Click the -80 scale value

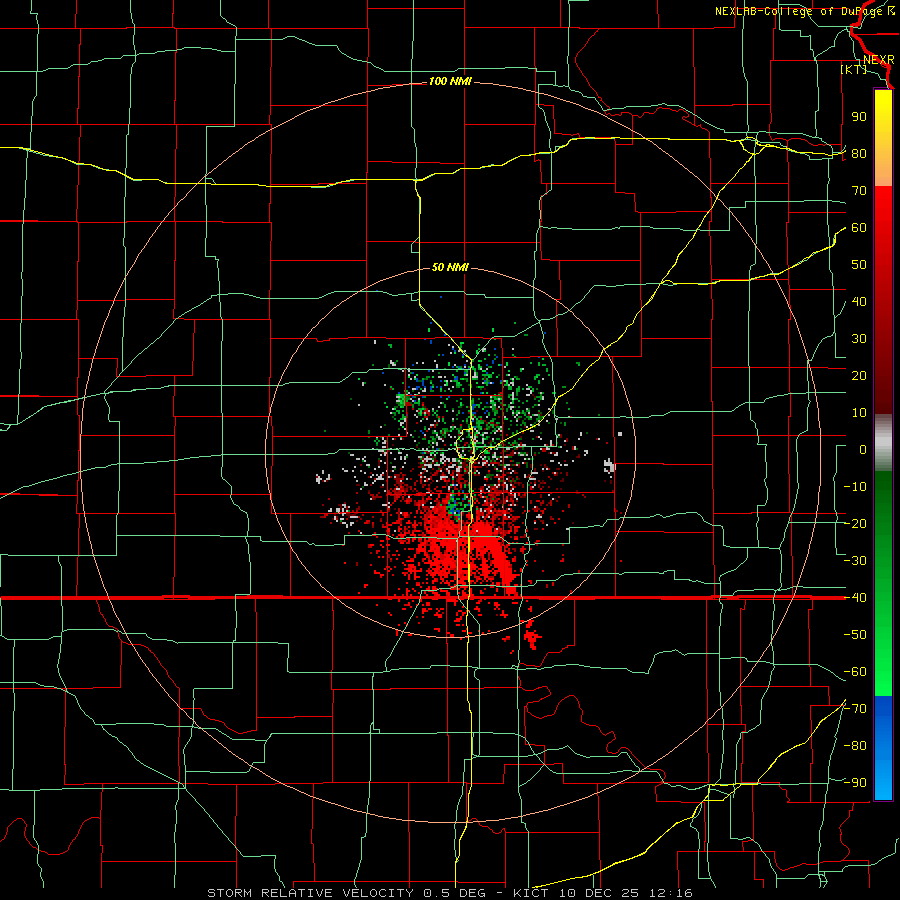pos(855,746)
